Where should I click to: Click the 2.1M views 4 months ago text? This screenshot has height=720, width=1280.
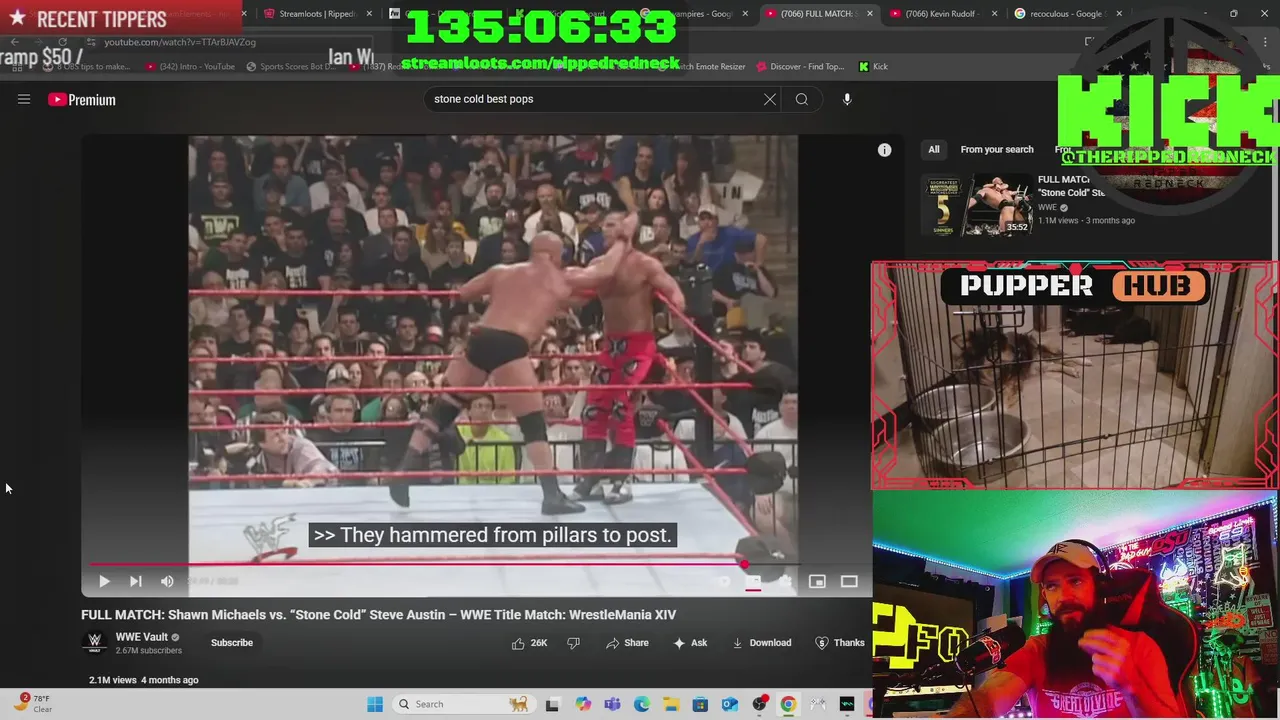point(144,680)
